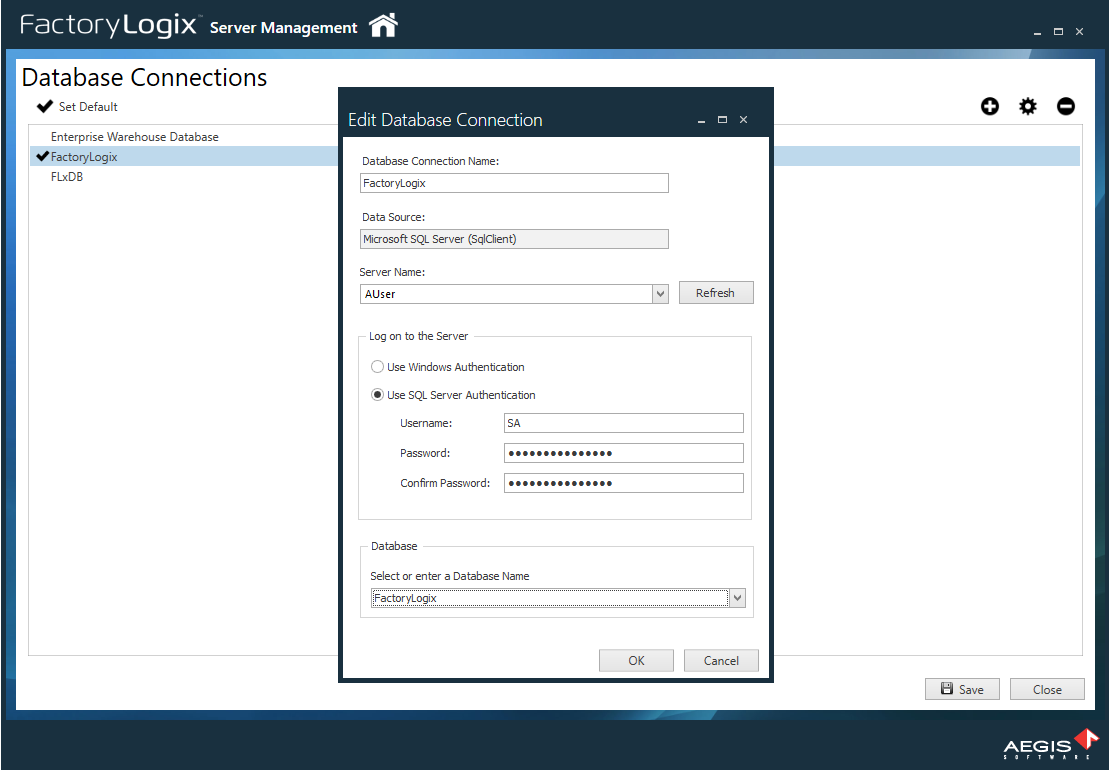The width and height of the screenshot is (1109, 770).
Task: Click OK to confirm the connection
Action: [636, 660]
